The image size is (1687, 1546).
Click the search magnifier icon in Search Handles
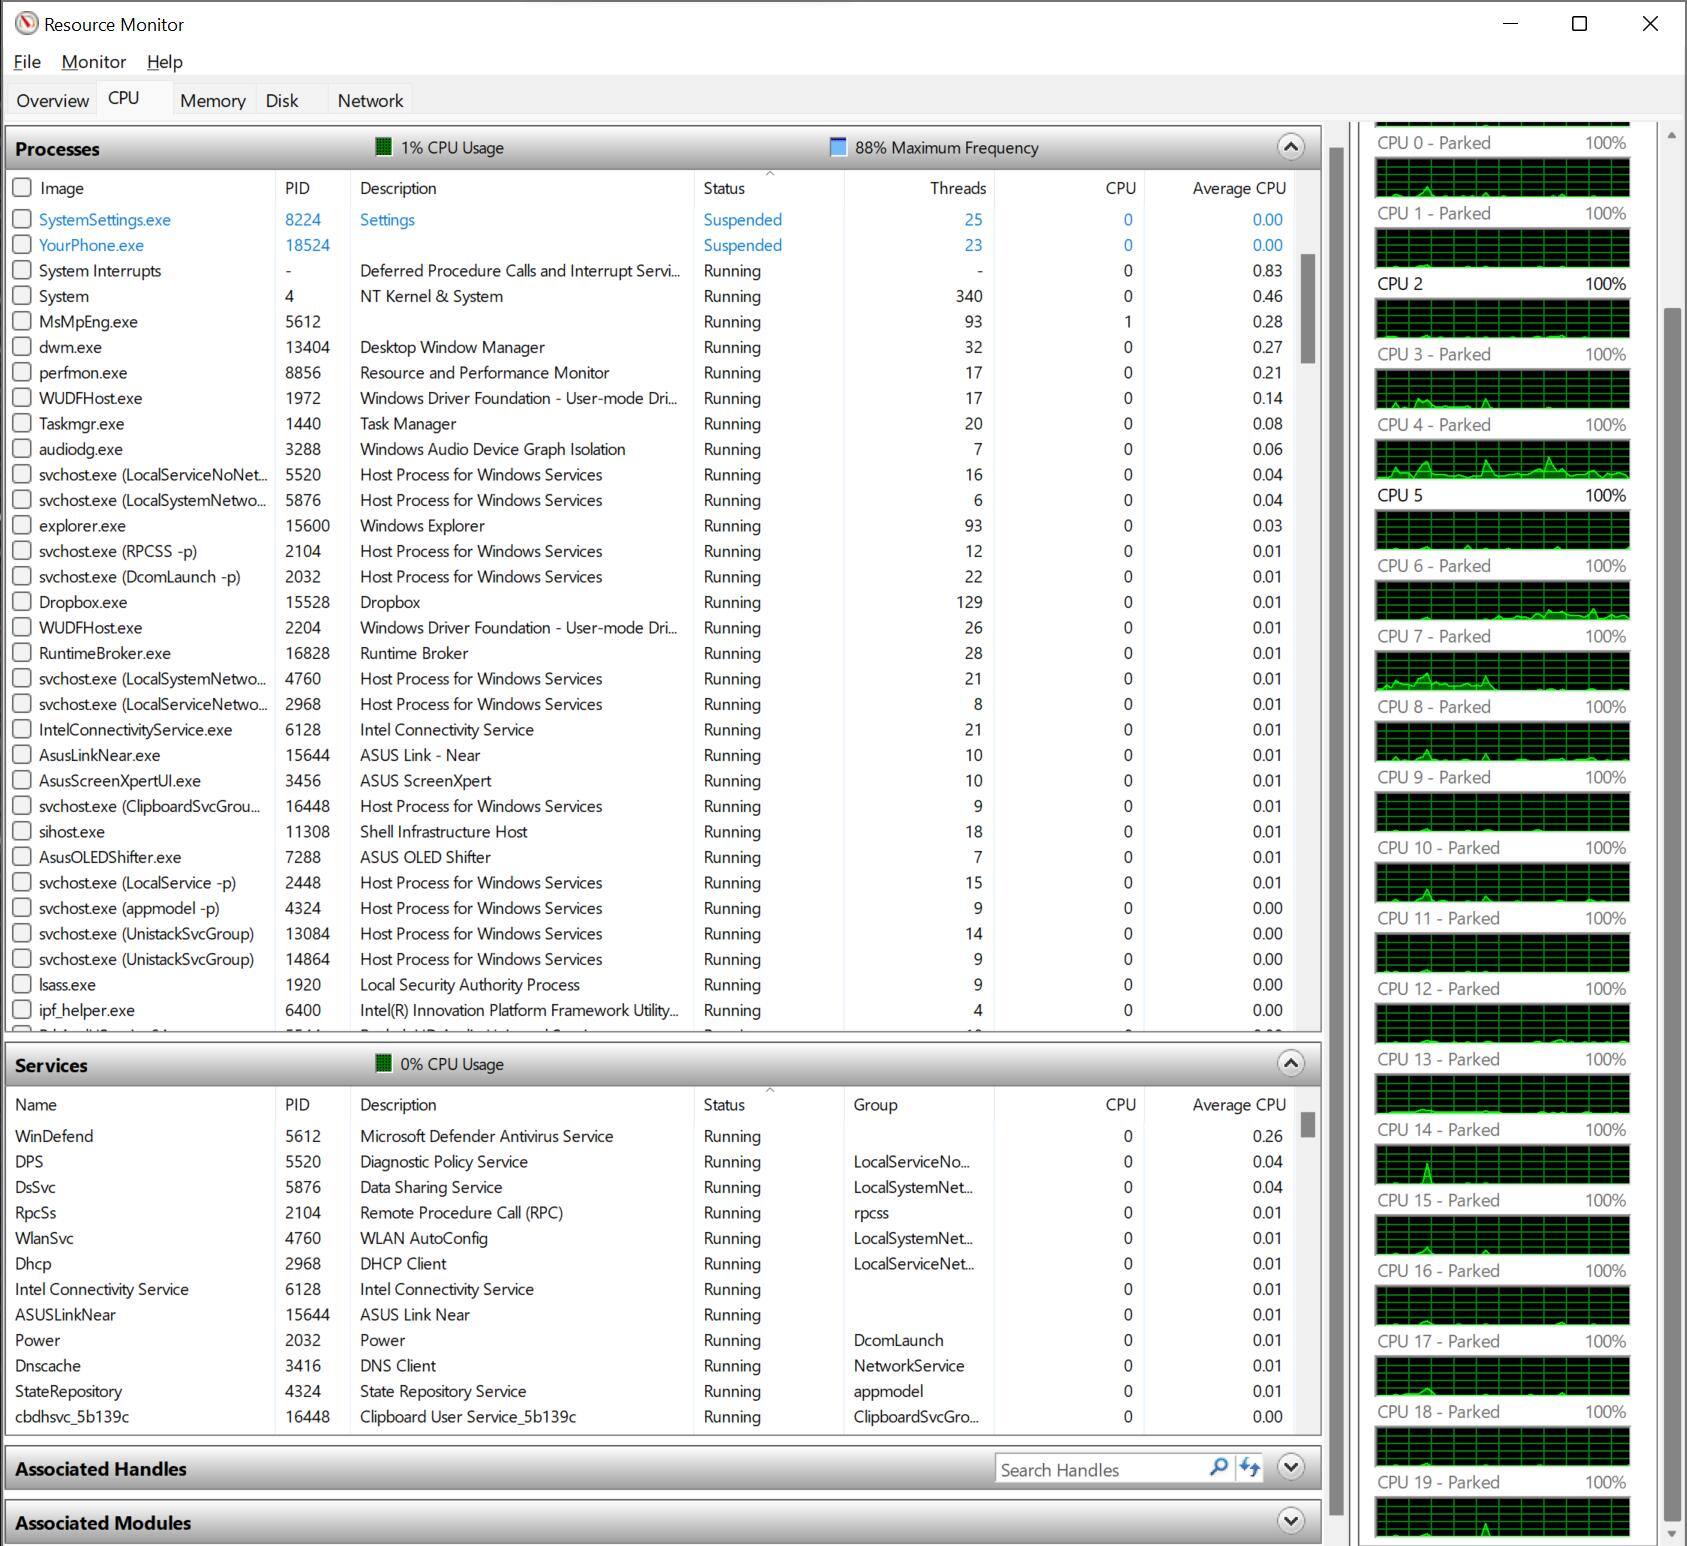click(1218, 1468)
